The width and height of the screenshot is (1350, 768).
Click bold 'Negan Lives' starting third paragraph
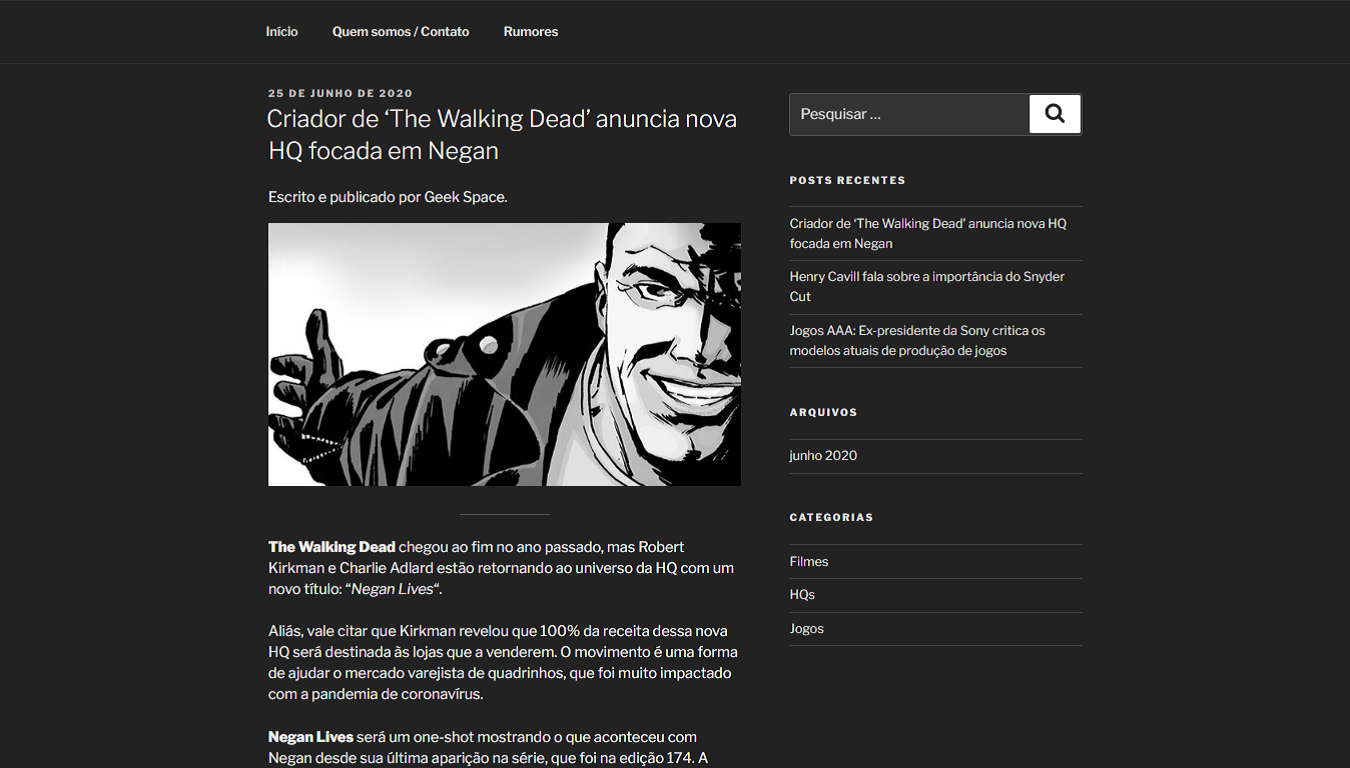click(x=311, y=737)
